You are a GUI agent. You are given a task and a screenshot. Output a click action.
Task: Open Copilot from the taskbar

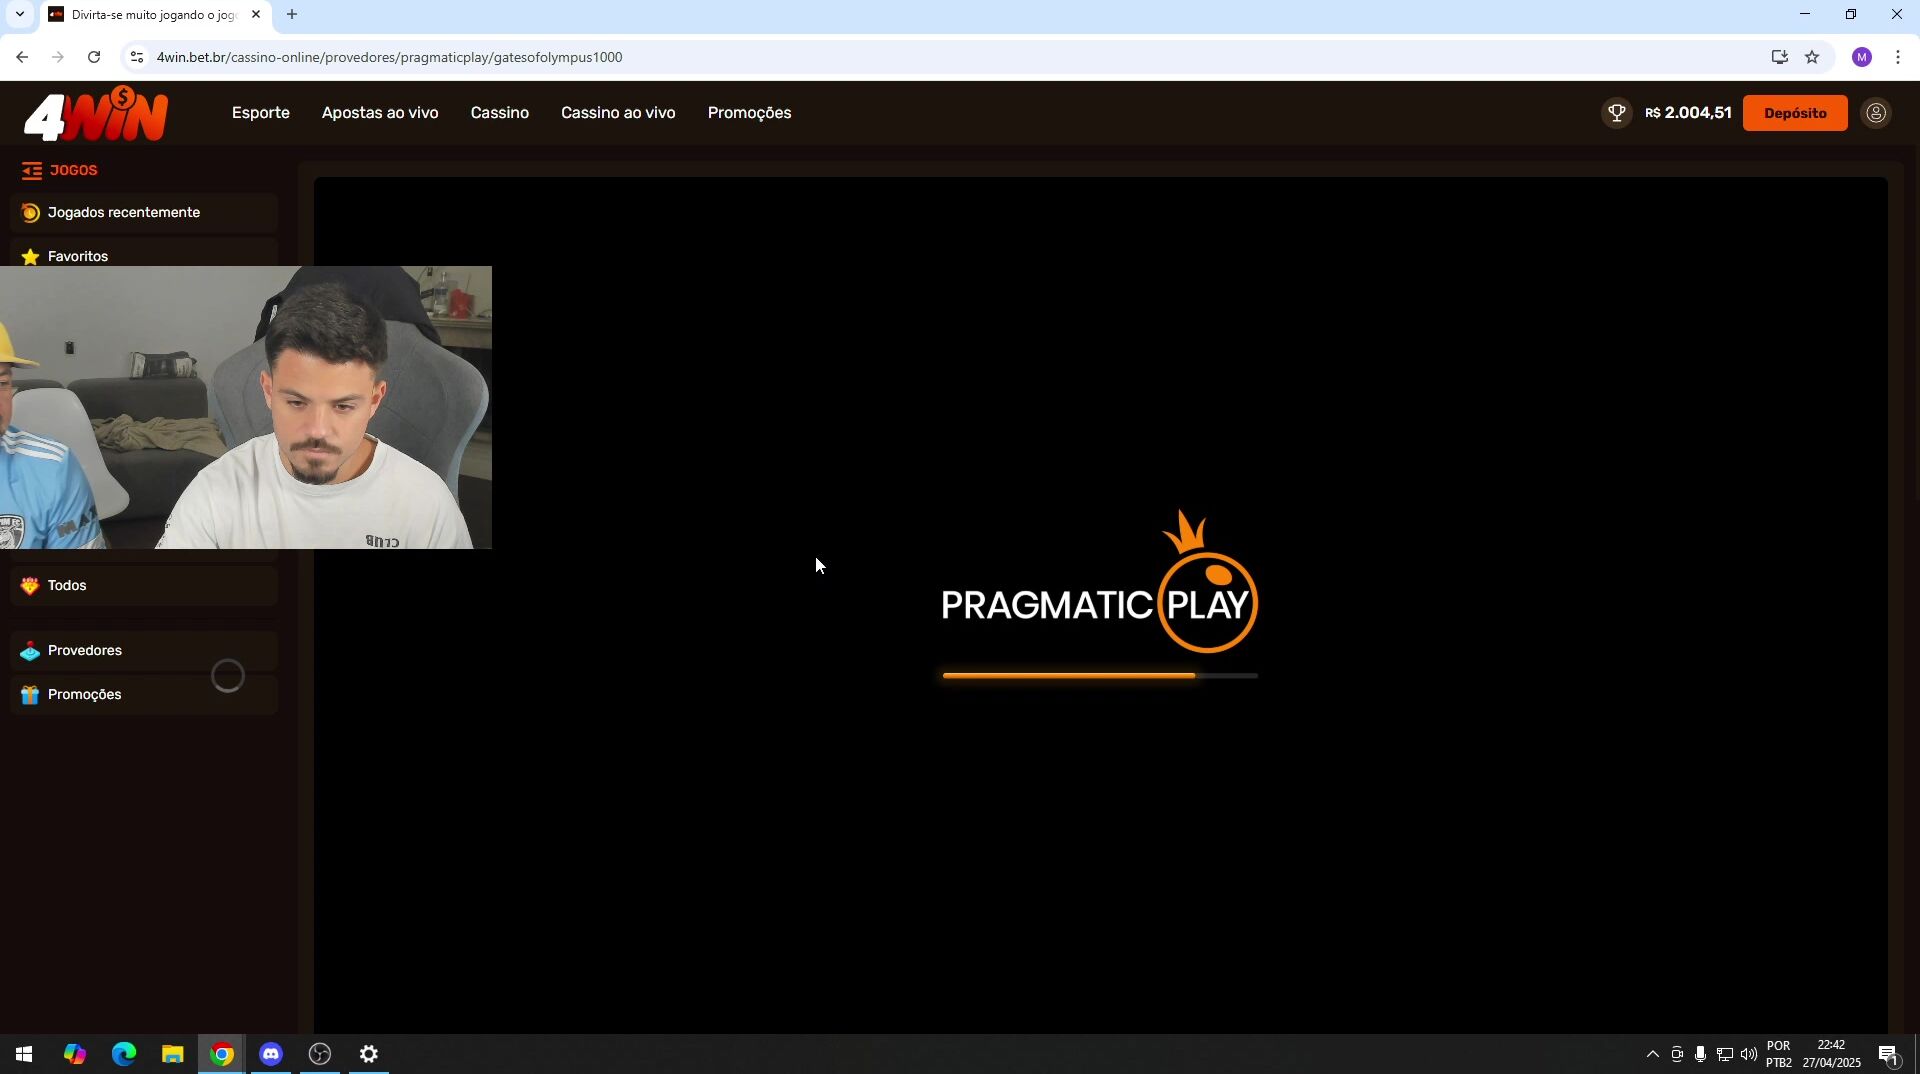point(74,1054)
